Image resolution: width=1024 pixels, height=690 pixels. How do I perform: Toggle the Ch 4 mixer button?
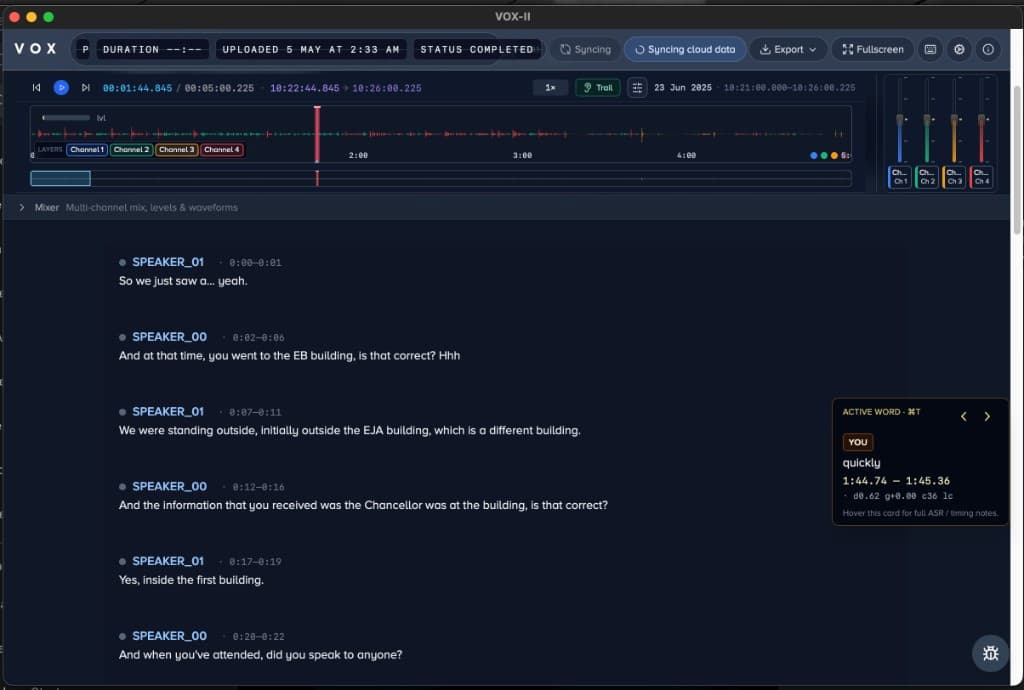pos(982,177)
